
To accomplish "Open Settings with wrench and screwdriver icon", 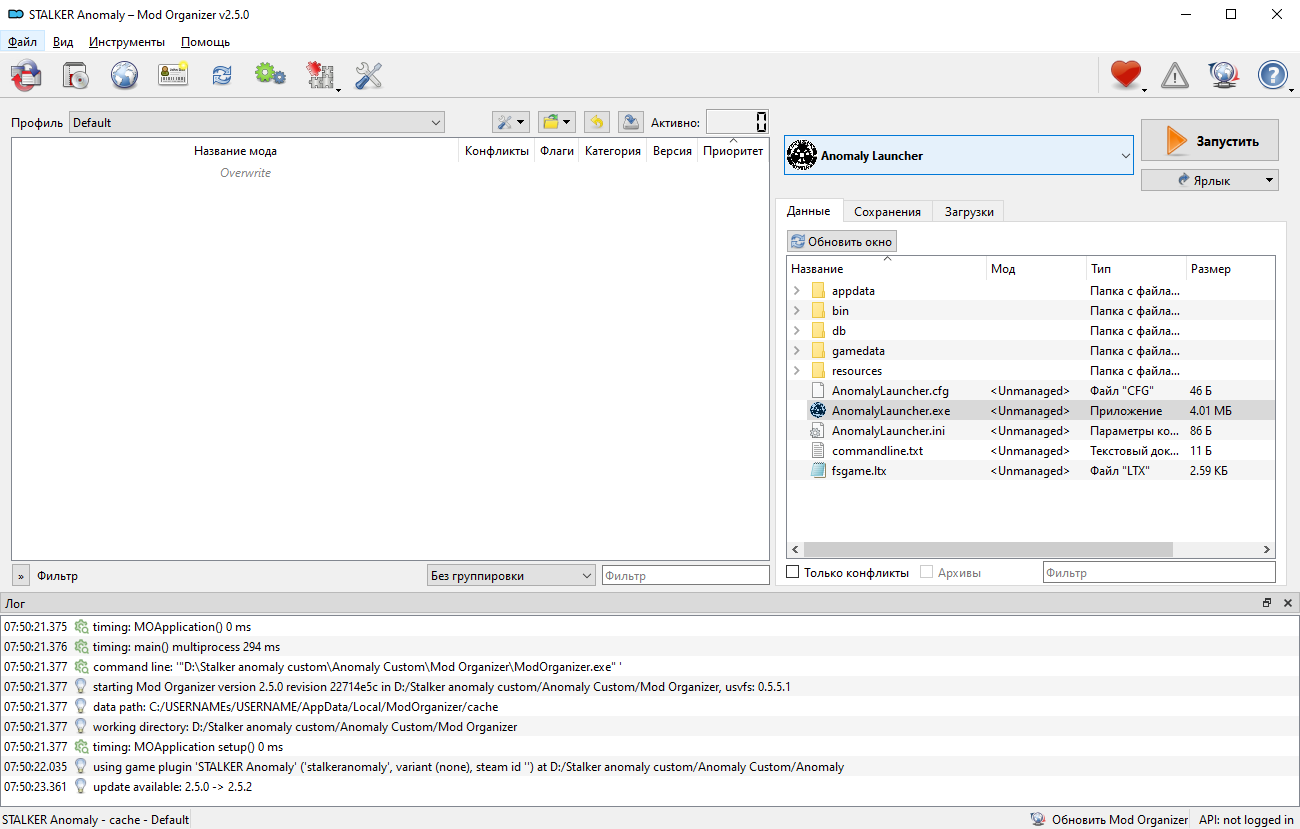I will pos(369,75).
